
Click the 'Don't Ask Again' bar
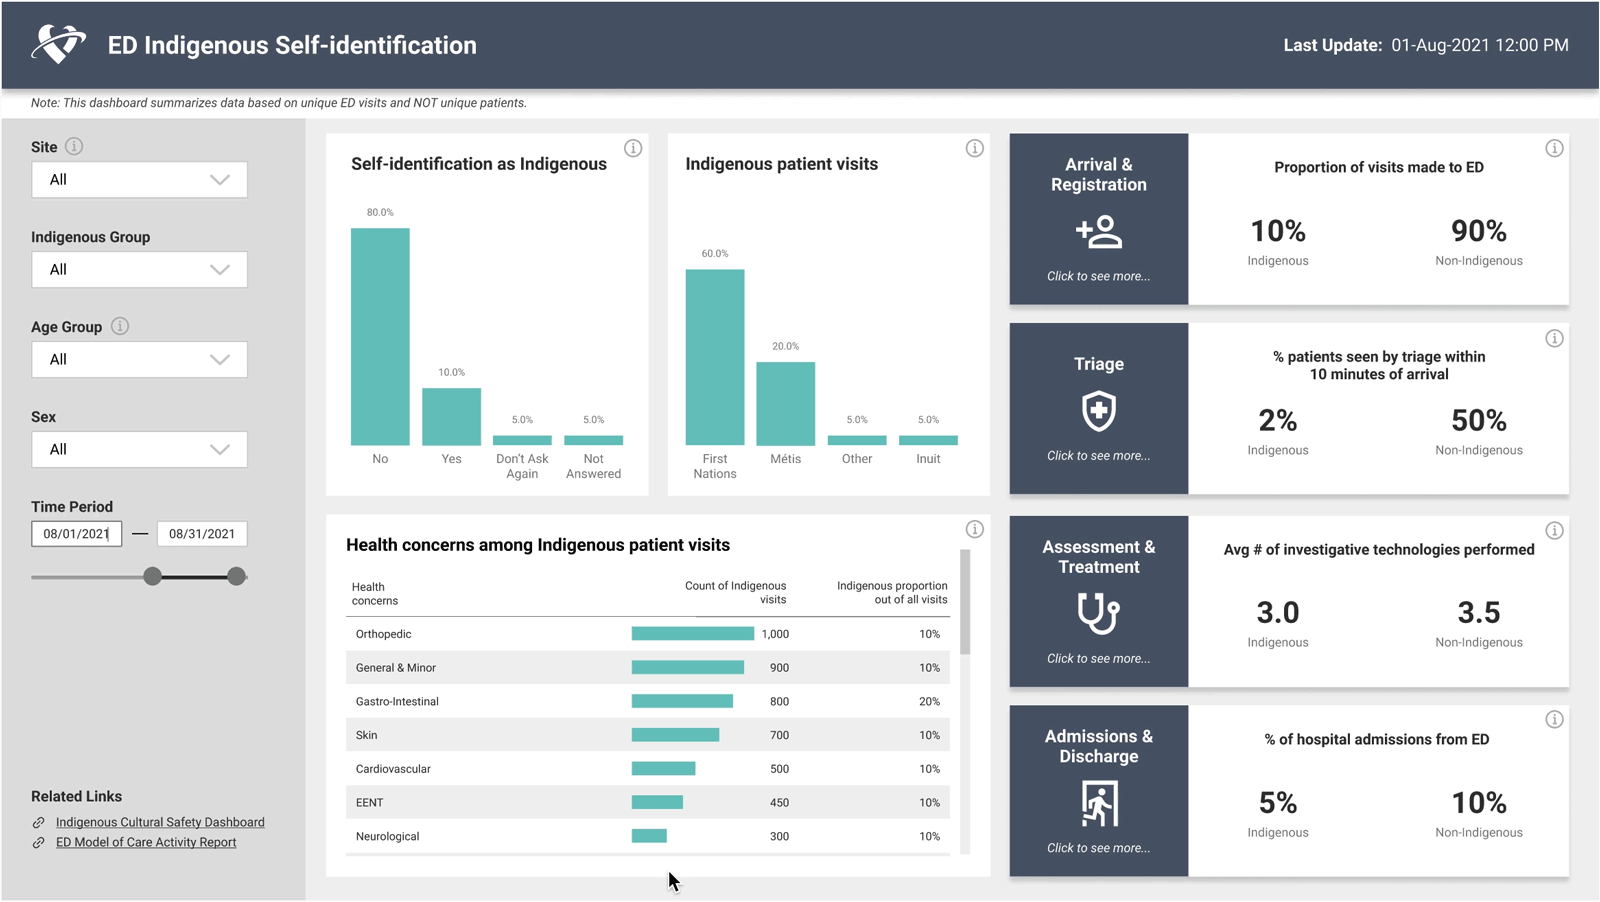coord(522,440)
